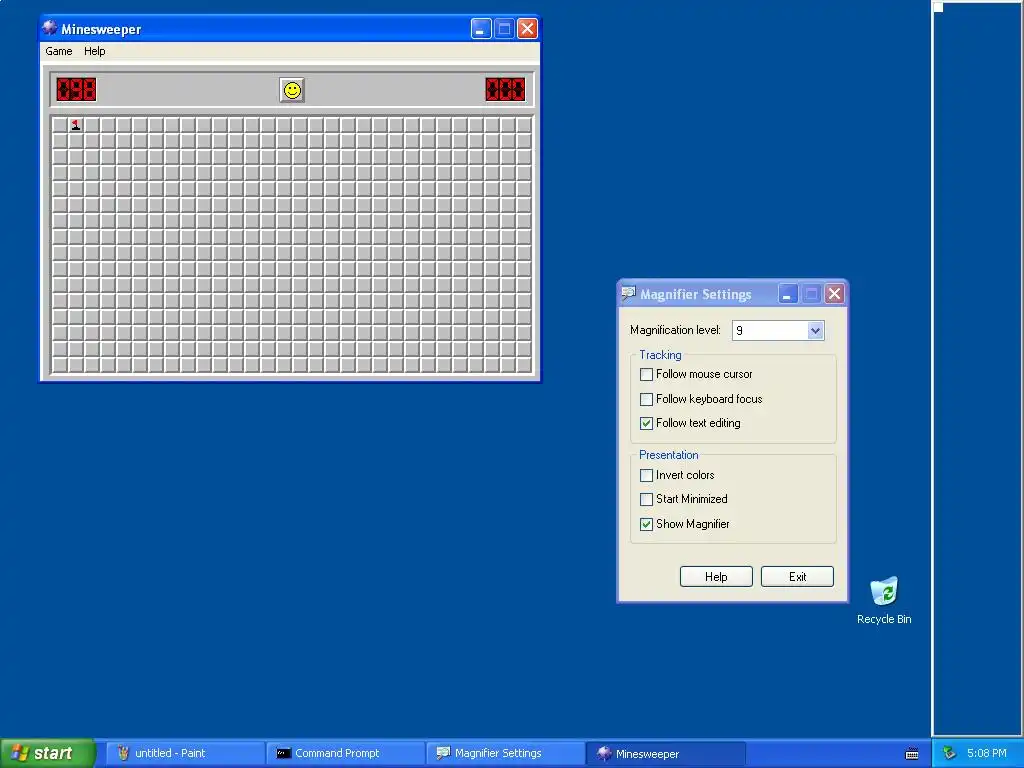Click the network icon in system tray

(949, 754)
